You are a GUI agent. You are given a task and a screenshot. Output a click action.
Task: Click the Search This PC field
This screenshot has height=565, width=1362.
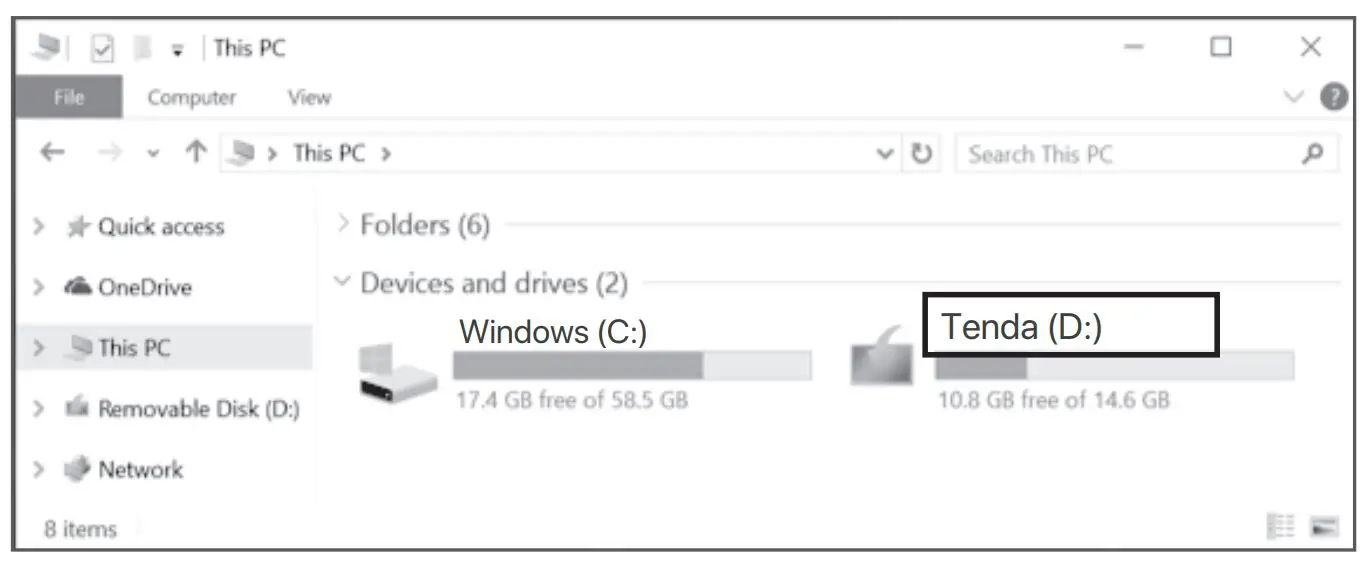[1130, 155]
